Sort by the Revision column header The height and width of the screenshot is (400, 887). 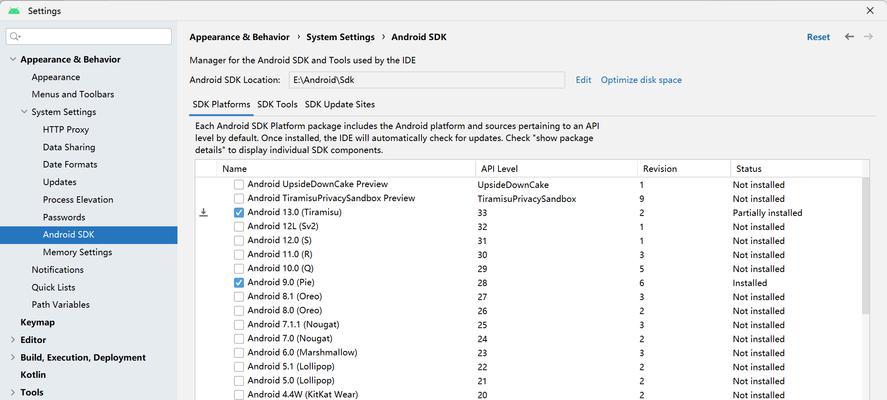[684, 169]
